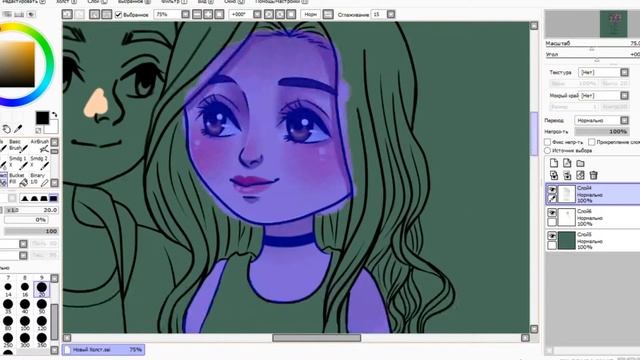640x360 pixels.
Task: Delete layer with trash icon
Action: coord(593,176)
